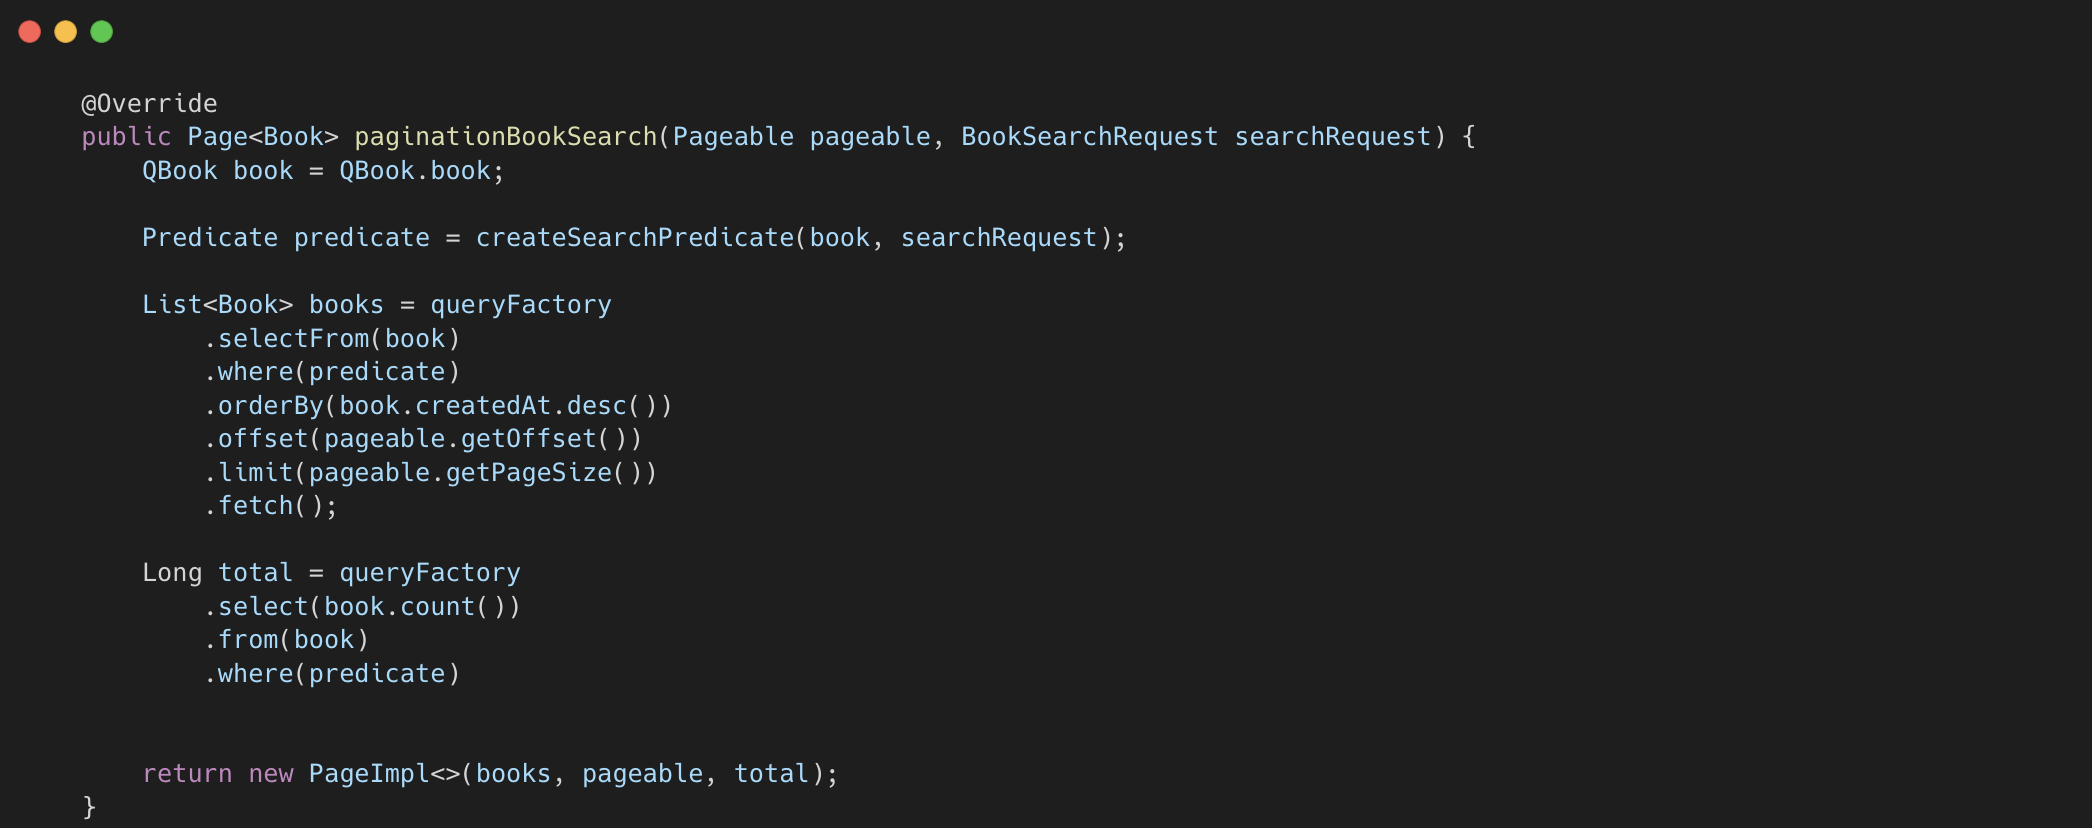The height and width of the screenshot is (828, 2092).
Task: Click the .limit(pageable.getPageSize()) line
Action: [x=431, y=473]
